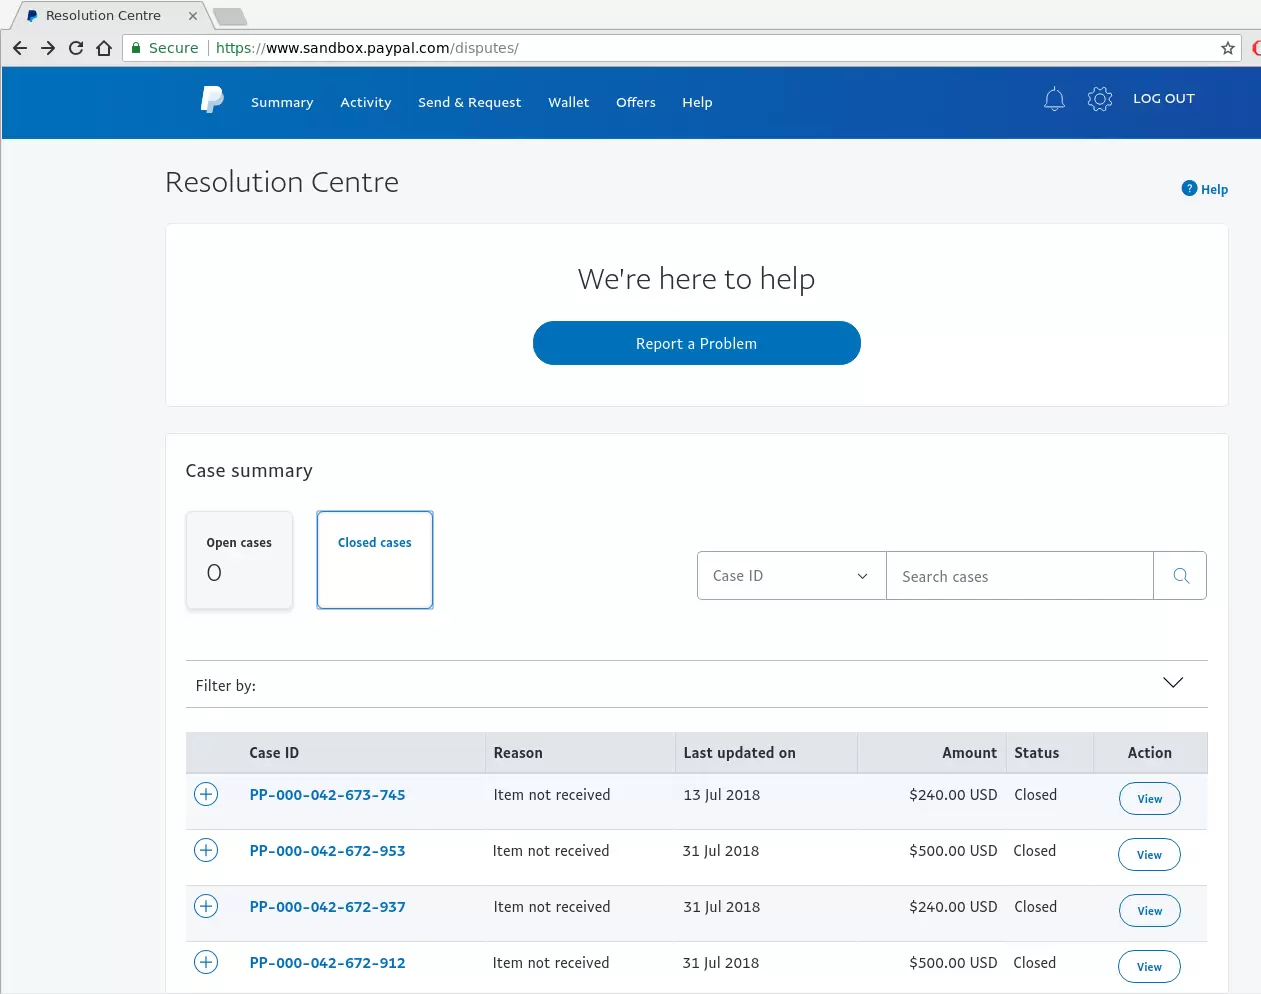The height and width of the screenshot is (994, 1261).
Task: Switch to the Wallet section
Action: click(x=568, y=102)
